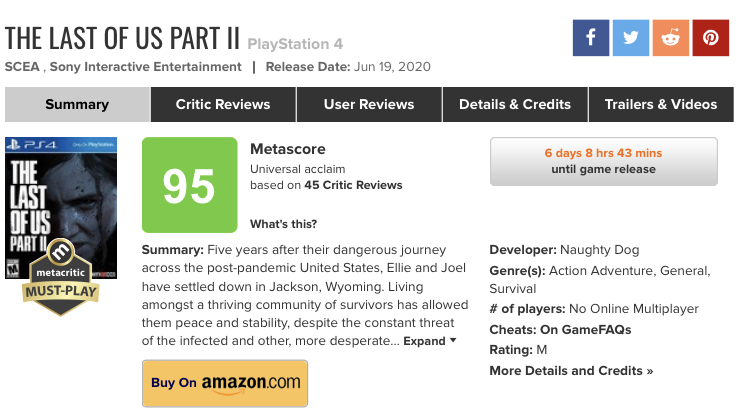This screenshot has height=412, width=750.
Task: Click the Metacritic Must-Play badge
Action: click(61, 278)
